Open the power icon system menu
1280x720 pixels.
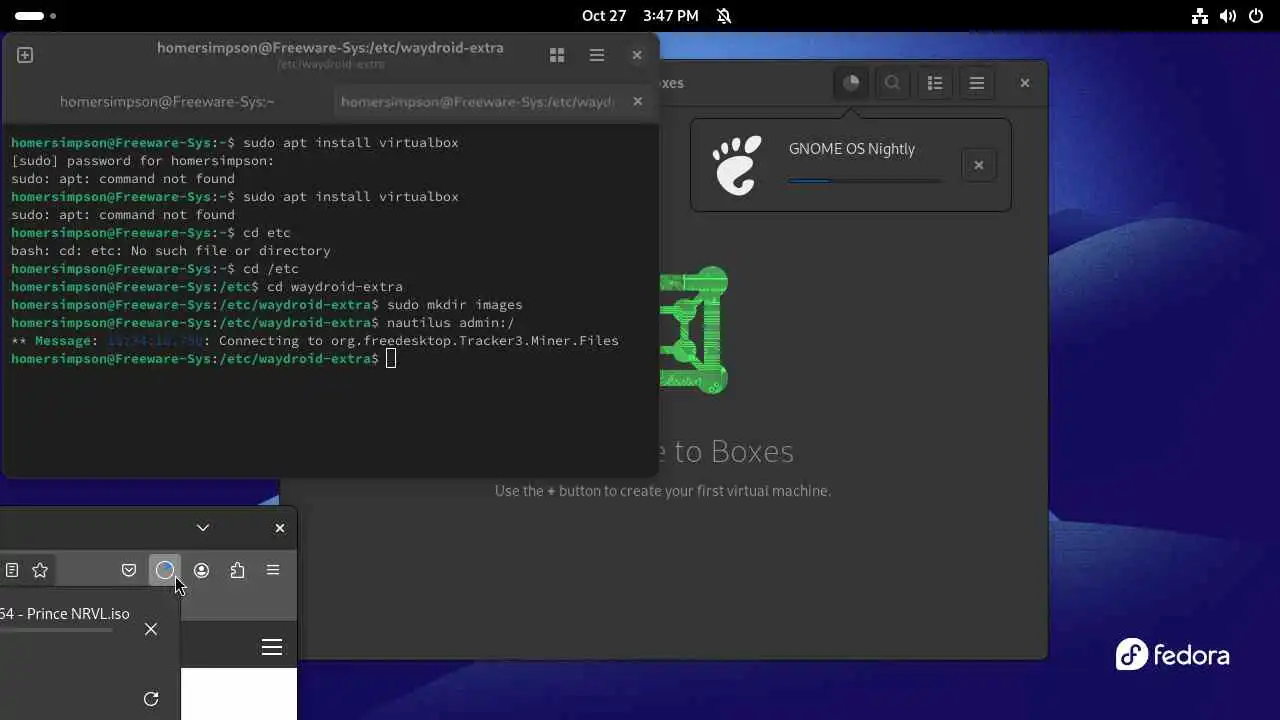click(1256, 16)
